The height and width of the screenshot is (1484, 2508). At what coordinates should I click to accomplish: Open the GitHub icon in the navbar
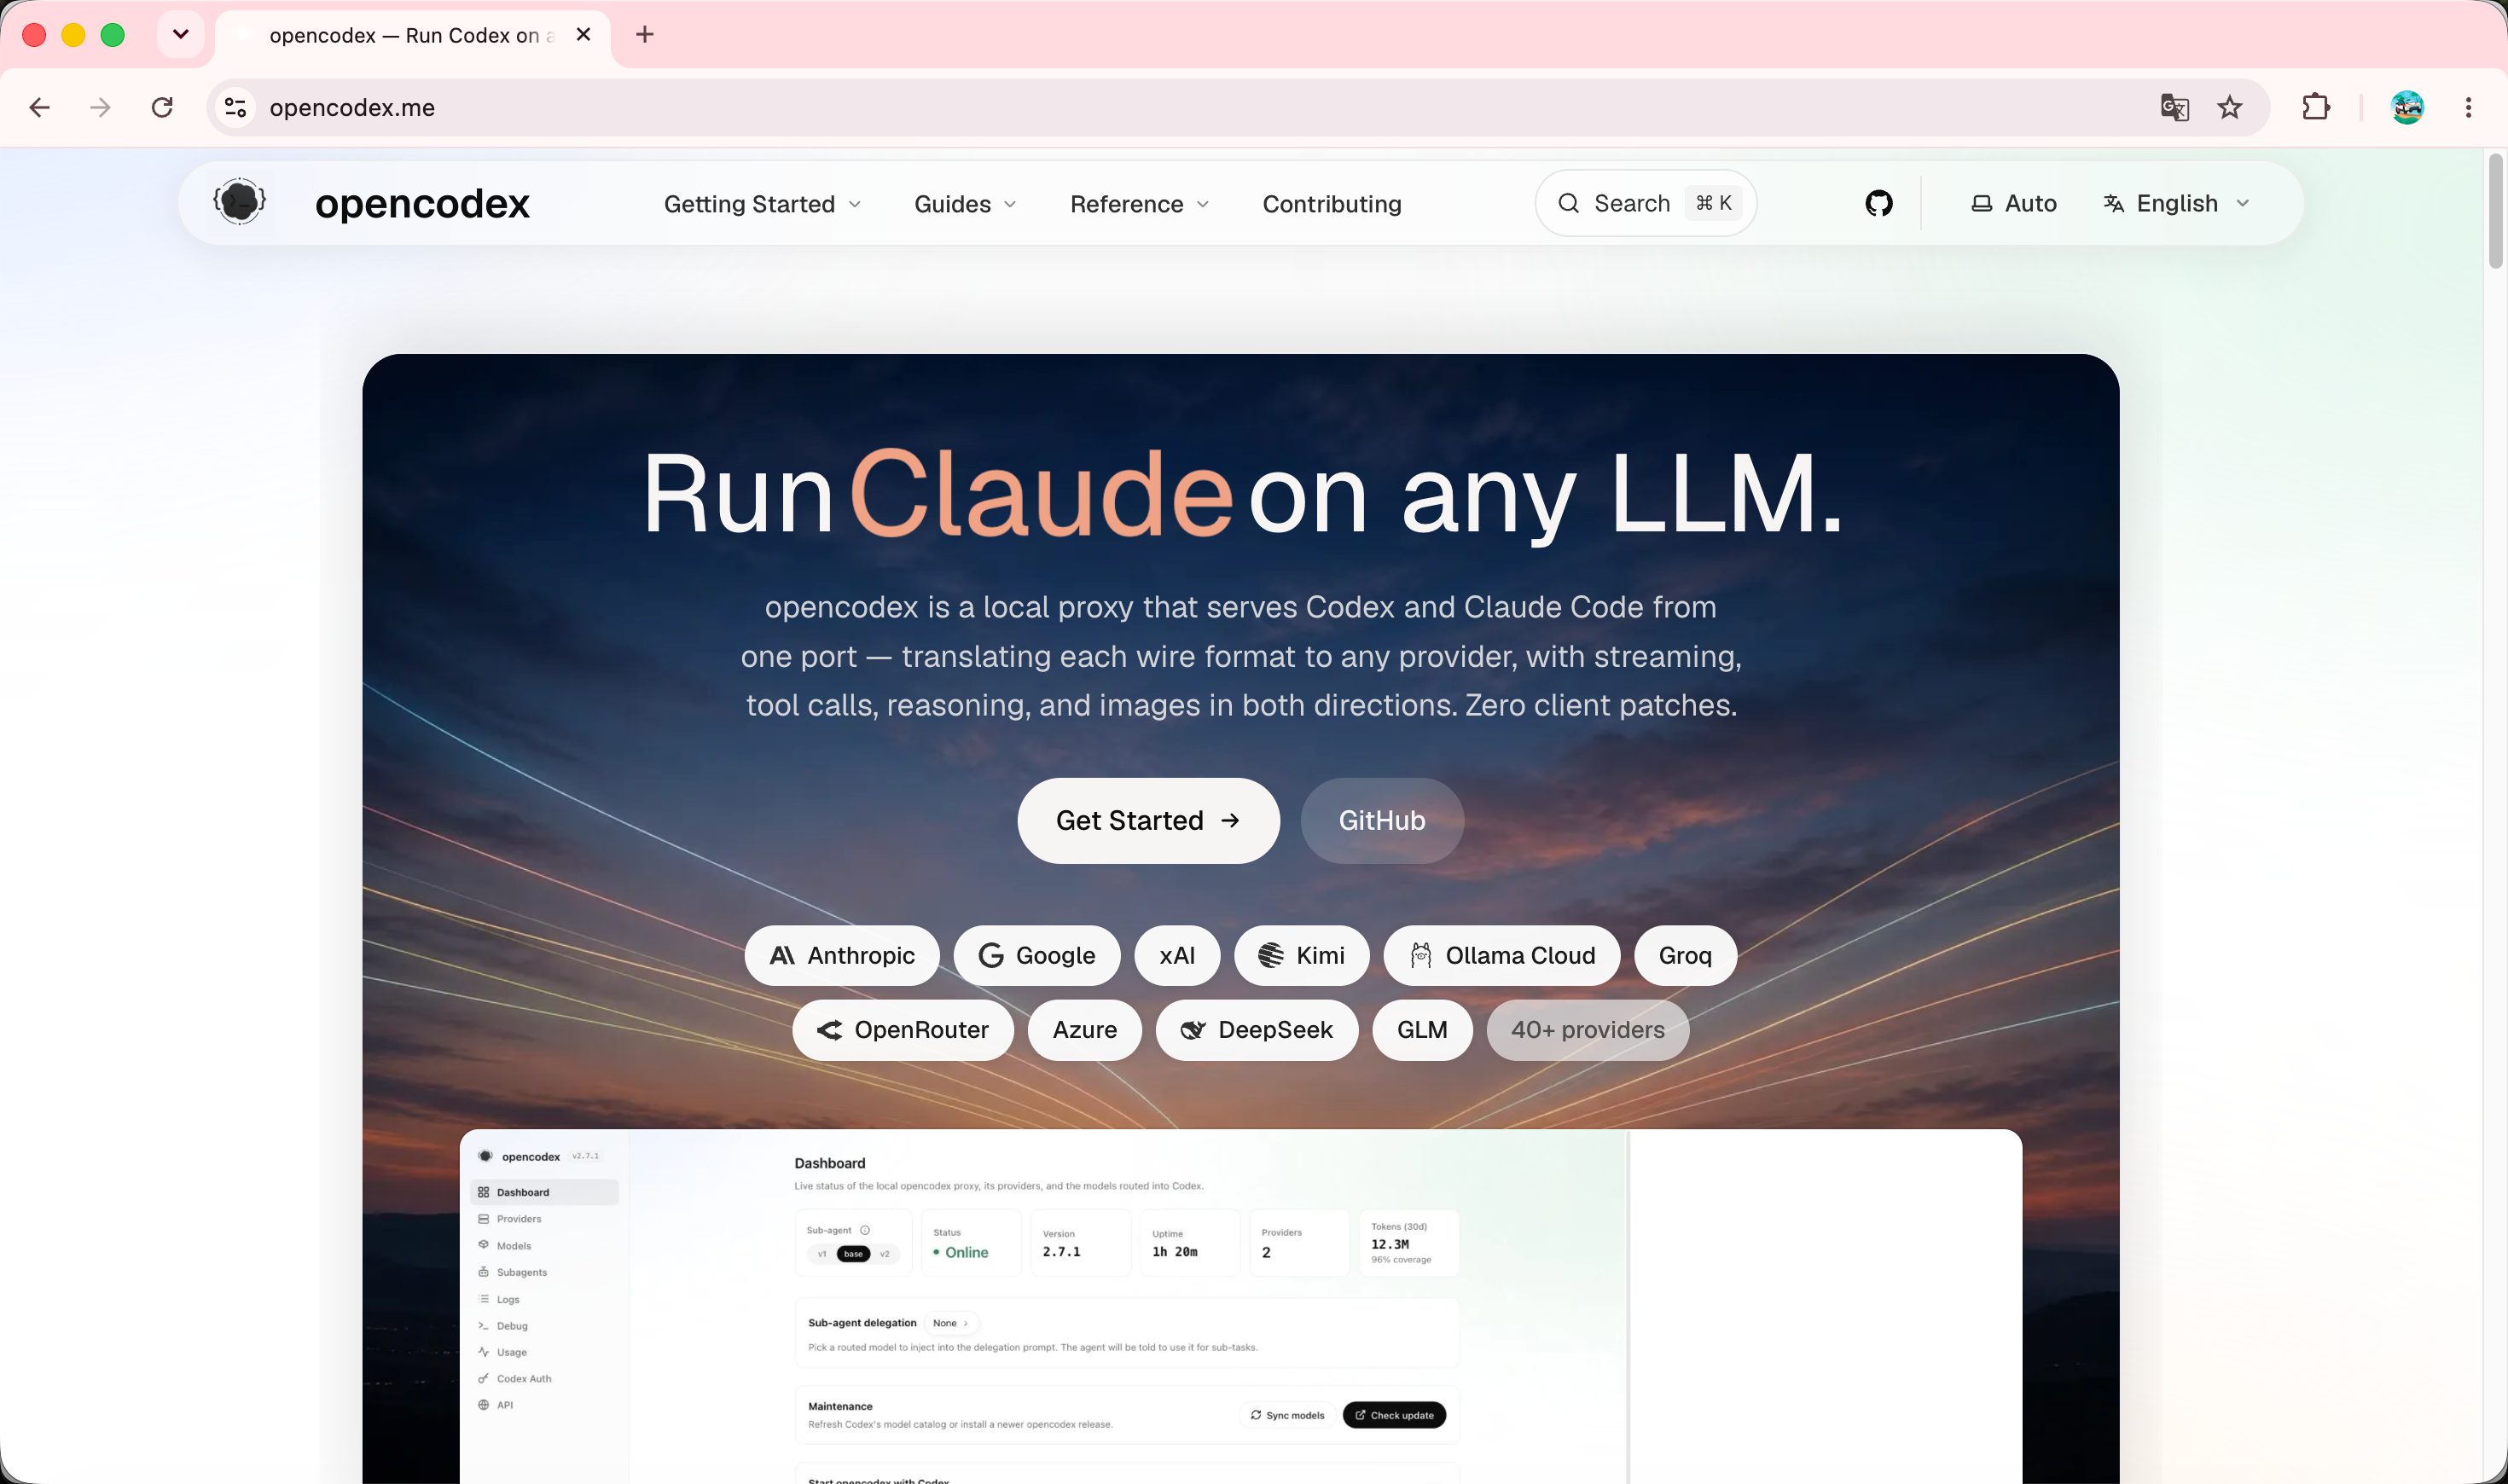(1879, 204)
